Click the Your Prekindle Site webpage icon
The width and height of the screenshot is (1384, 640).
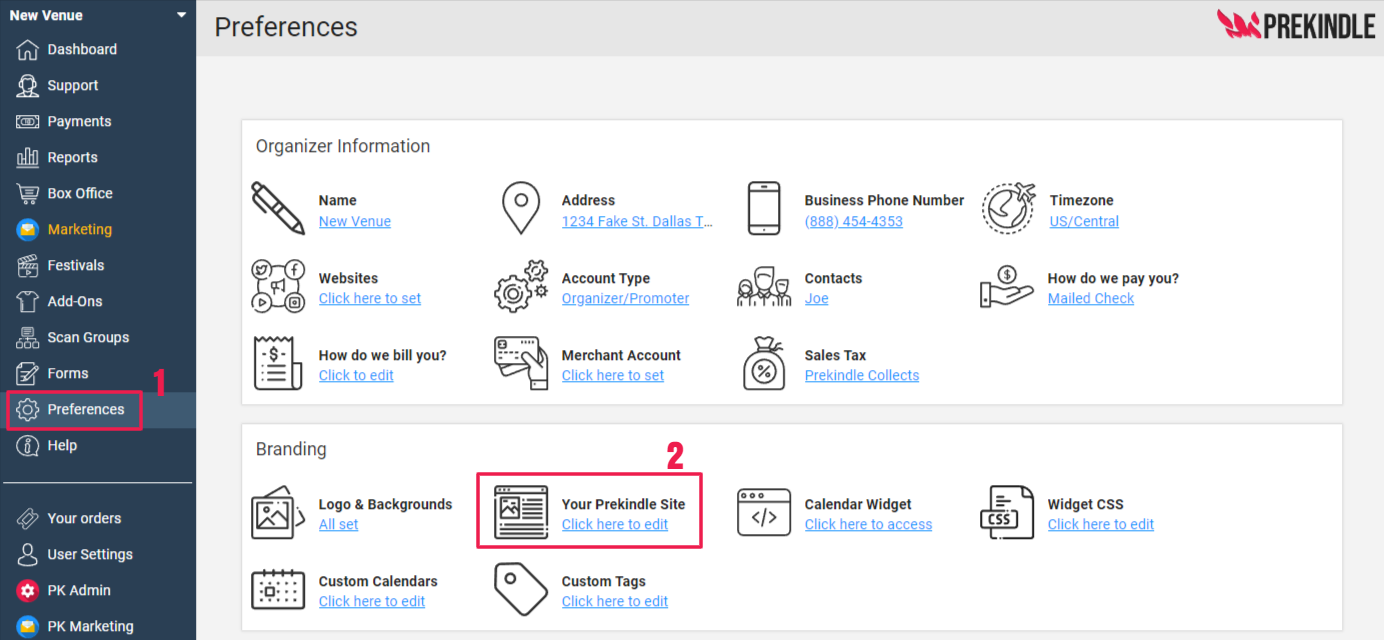tap(521, 512)
